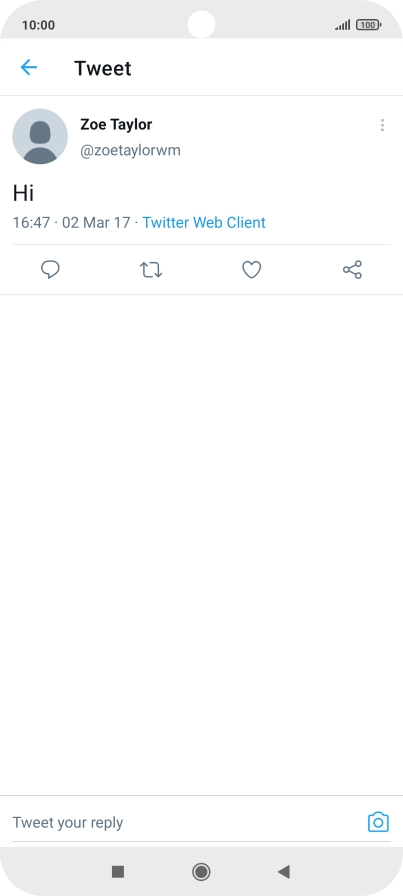Screen dimensions: 403x896
Task: Open the Twitter Web Client link
Action: pyautogui.click(x=204, y=222)
